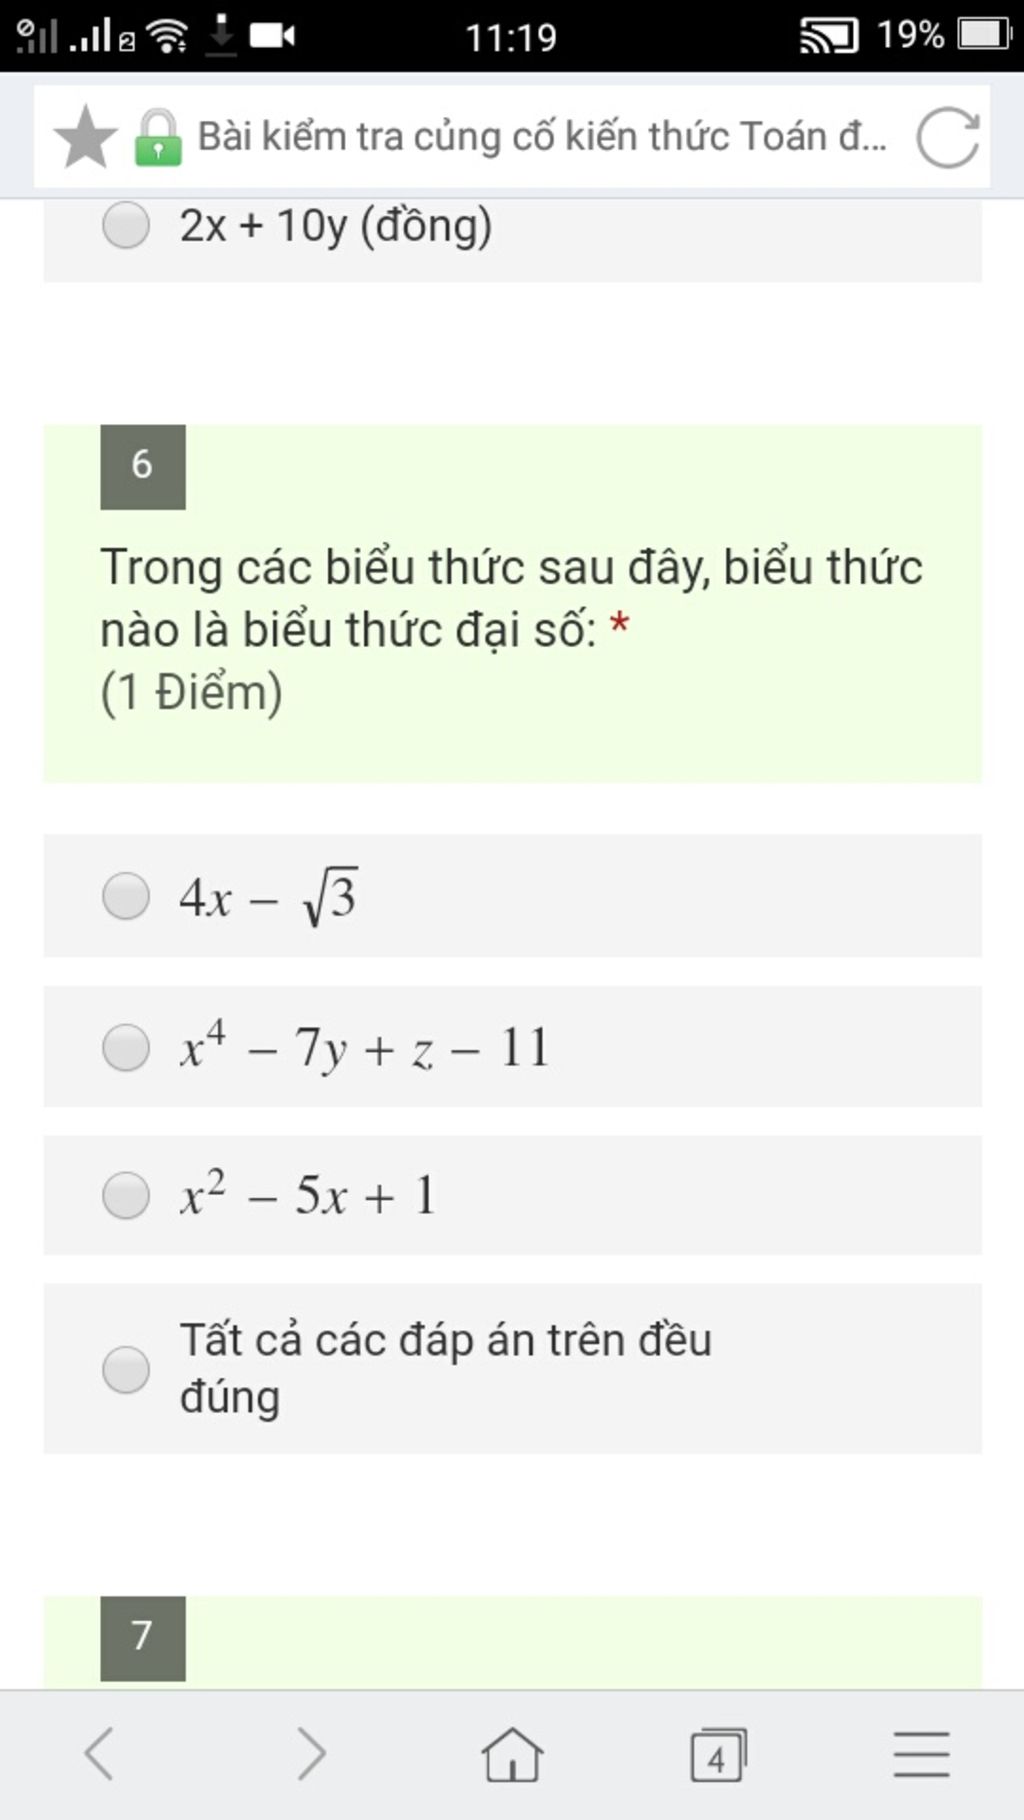Tap the battery indicator in status bar
Viewport: 1024px width, 1820px height.
[x=984, y=35]
